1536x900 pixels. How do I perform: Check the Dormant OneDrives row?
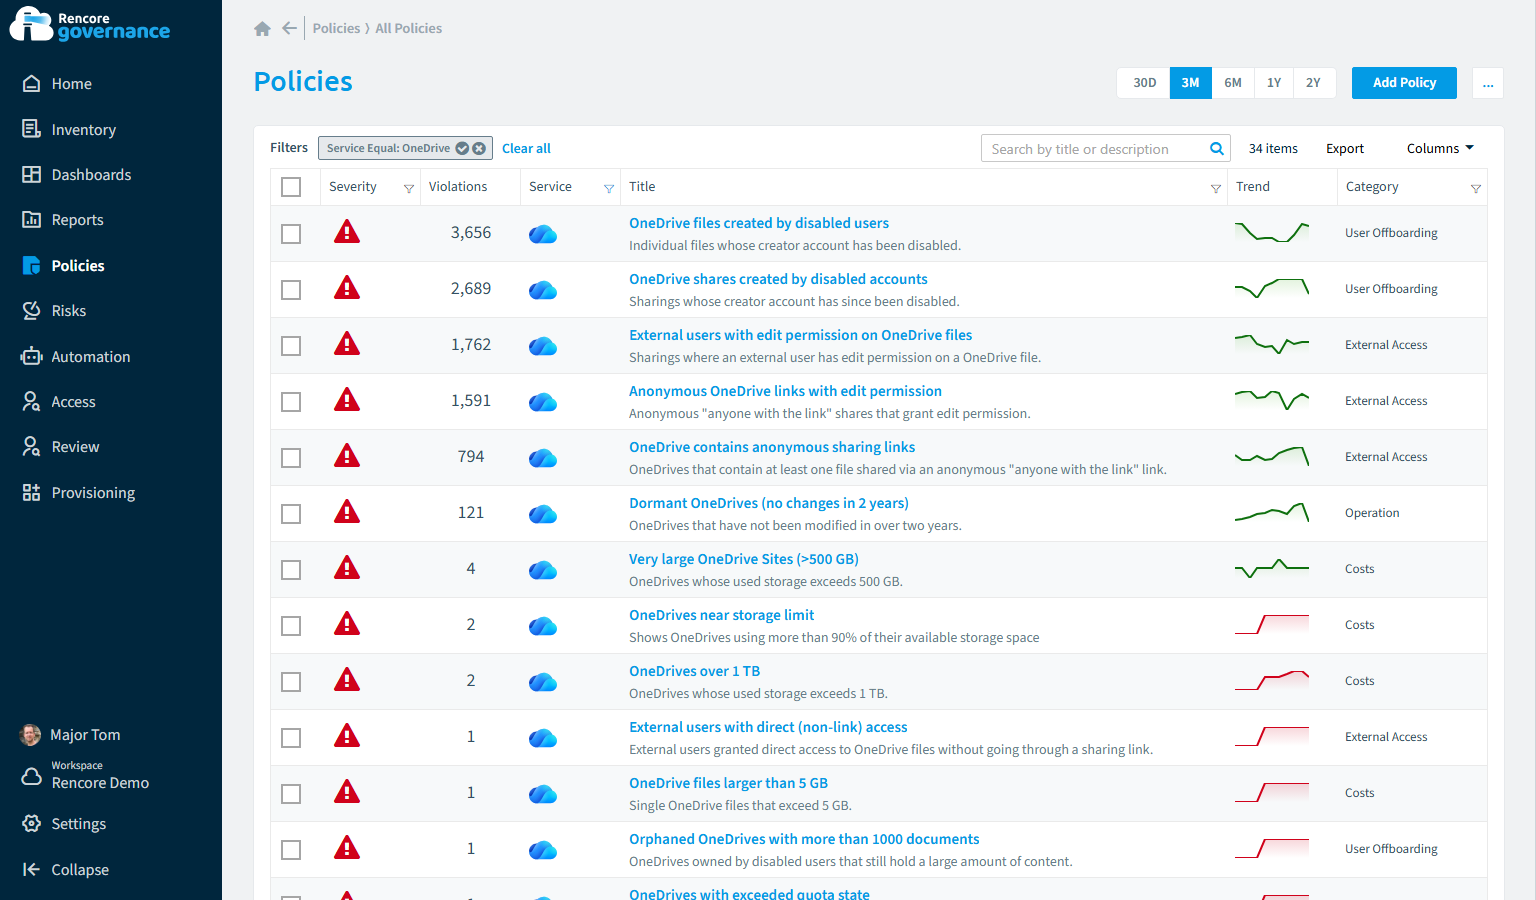[291, 514]
